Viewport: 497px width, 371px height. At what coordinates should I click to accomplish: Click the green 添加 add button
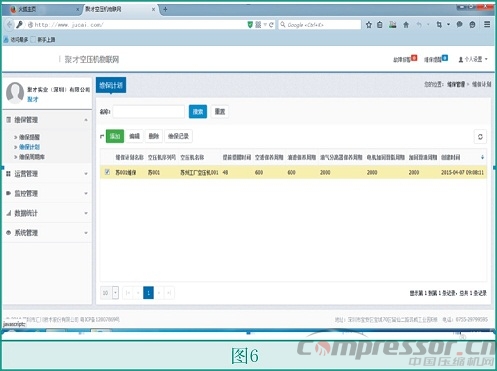pyautogui.click(x=115, y=136)
